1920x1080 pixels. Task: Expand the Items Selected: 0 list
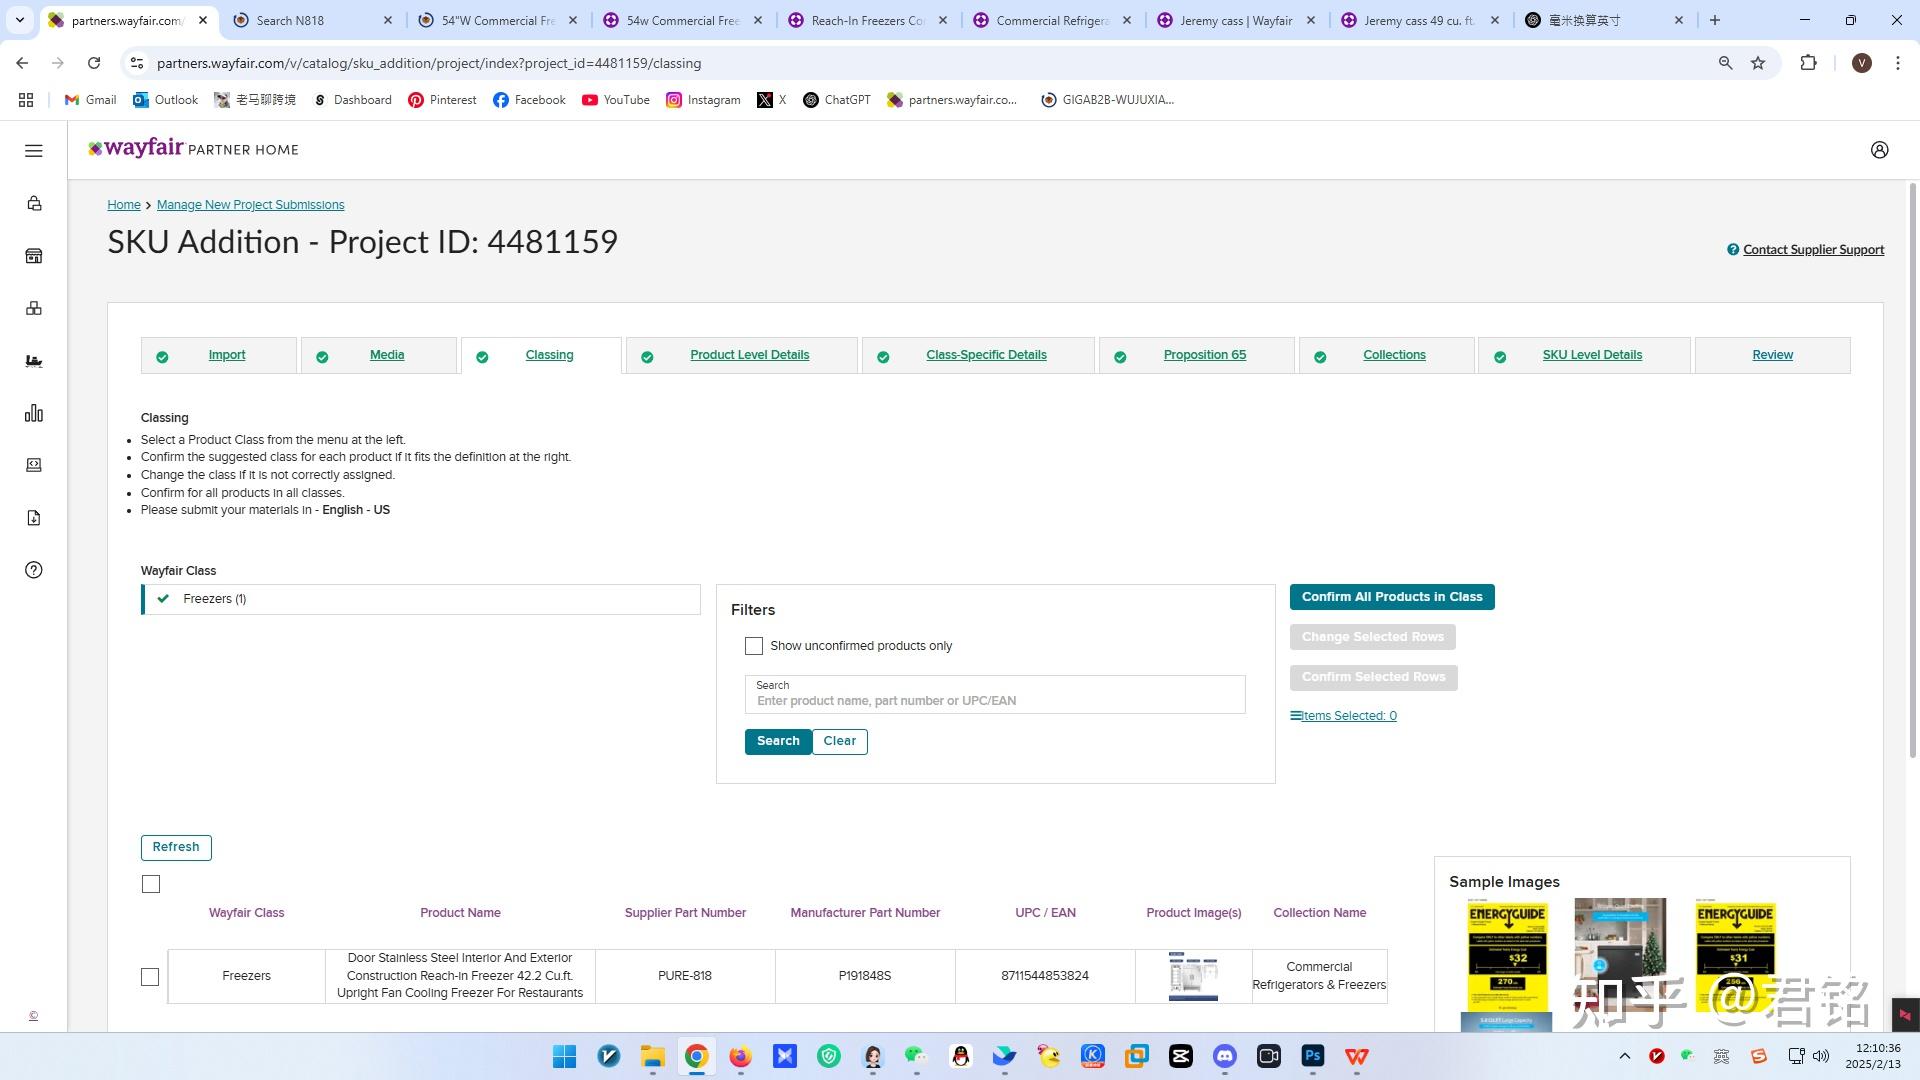coord(1343,716)
